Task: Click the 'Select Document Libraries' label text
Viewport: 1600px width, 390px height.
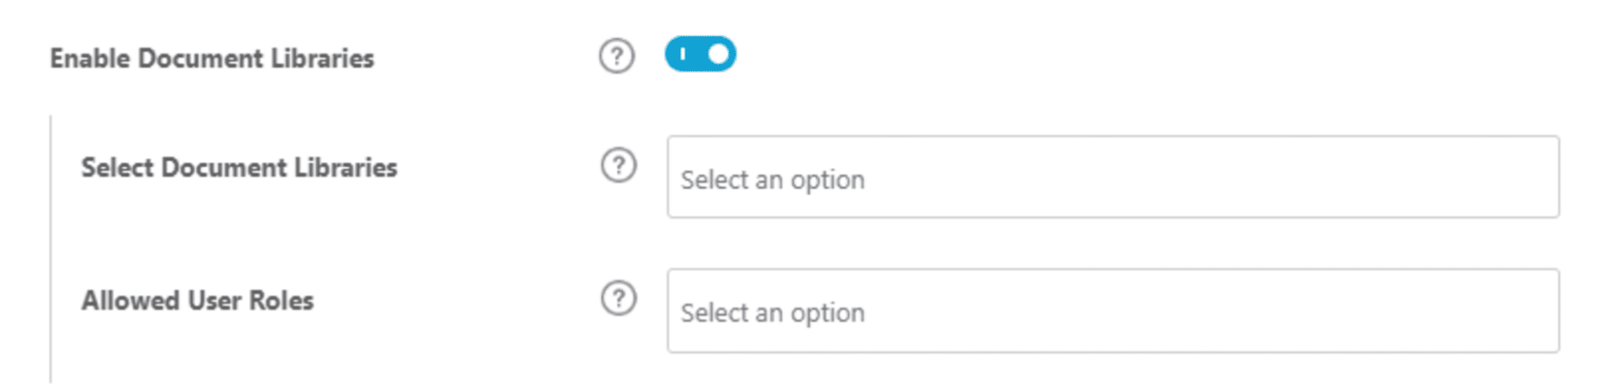Action: (239, 167)
